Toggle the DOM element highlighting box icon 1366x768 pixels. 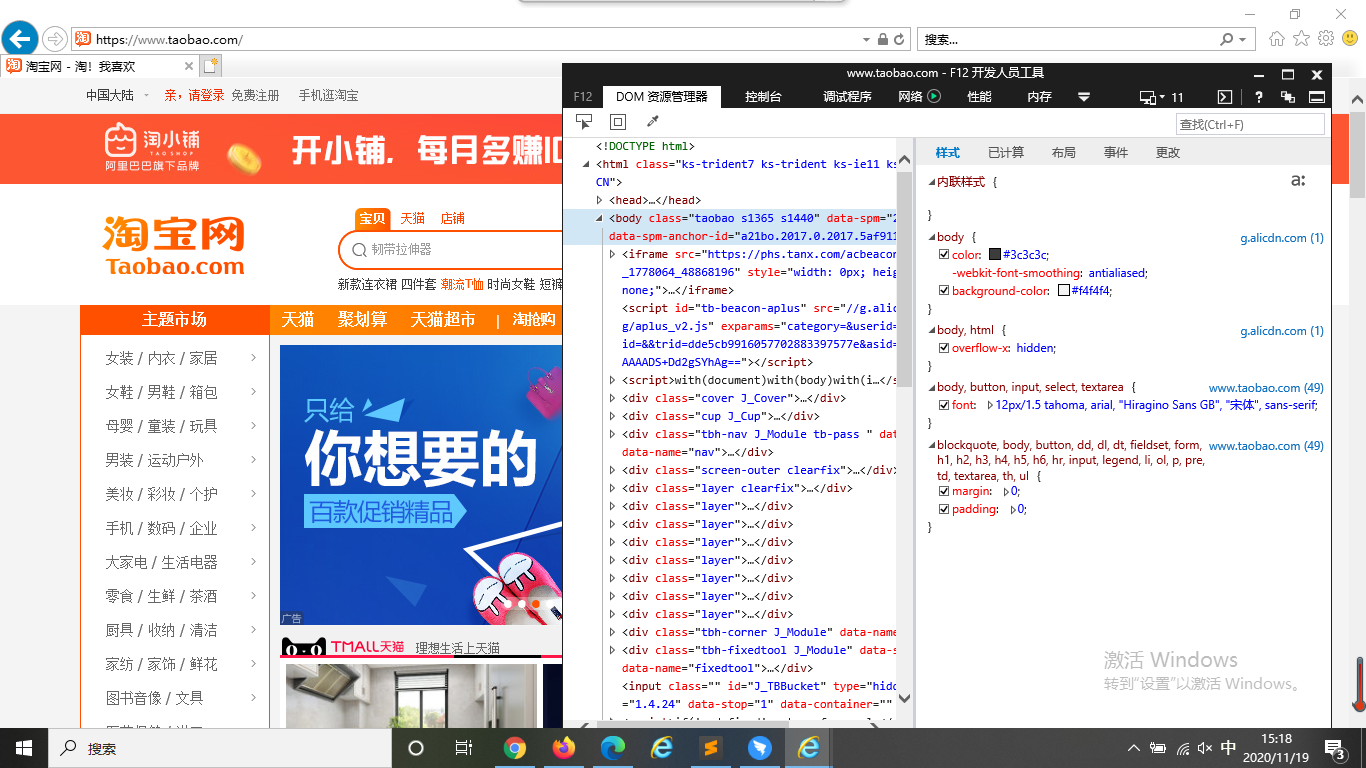[618, 122]
